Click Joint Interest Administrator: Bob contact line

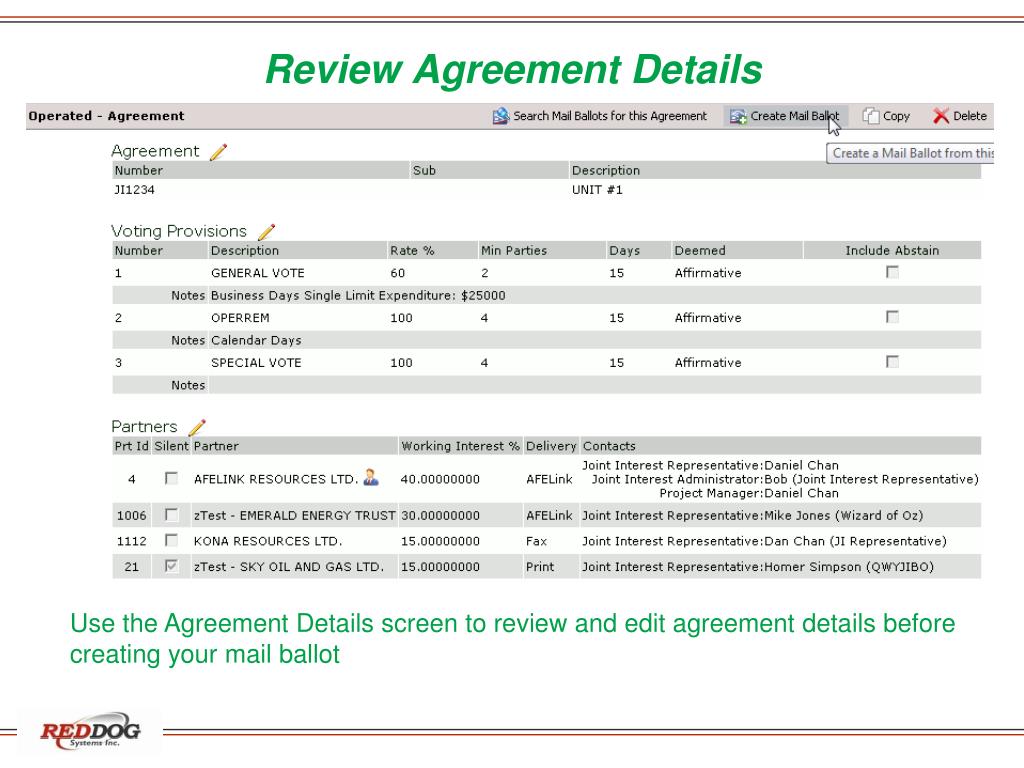coord(785,479)
